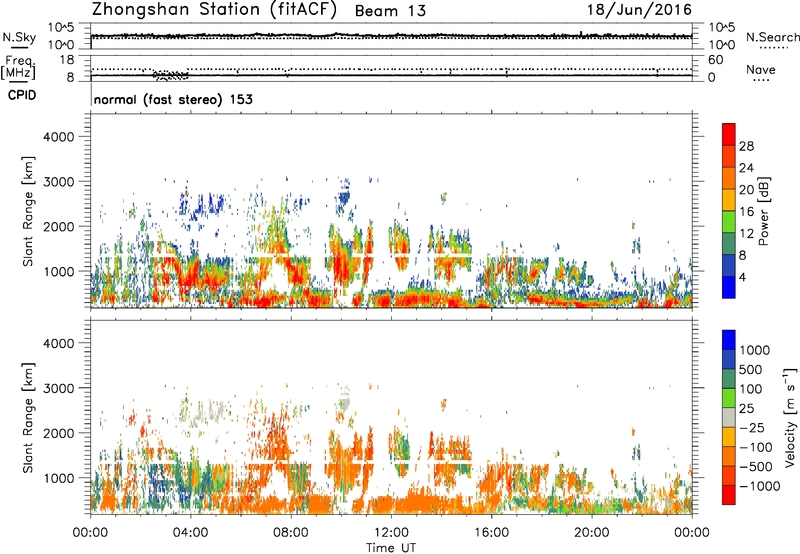The image size is (800, 554).
Task: Click the '20:00' time axis label
Action: click(591, 533)
